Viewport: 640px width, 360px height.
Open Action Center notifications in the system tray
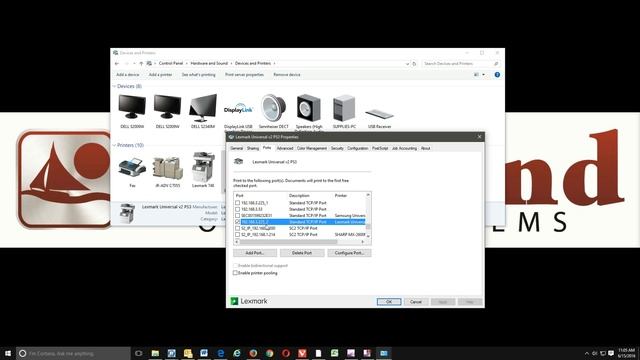click(x=611, y=353)
